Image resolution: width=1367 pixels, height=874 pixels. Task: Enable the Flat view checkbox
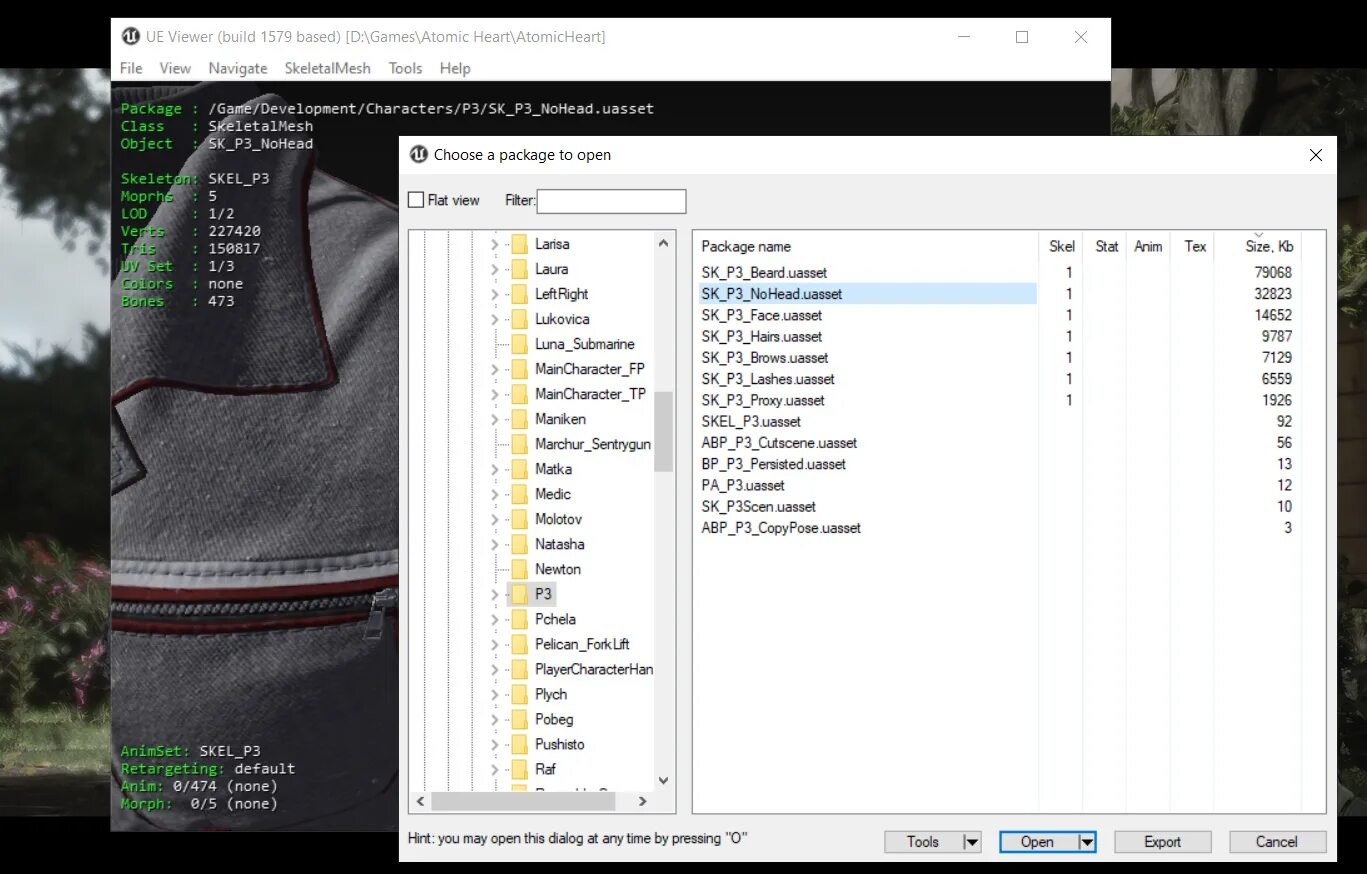pyautogui.click(x=416, y=200)
